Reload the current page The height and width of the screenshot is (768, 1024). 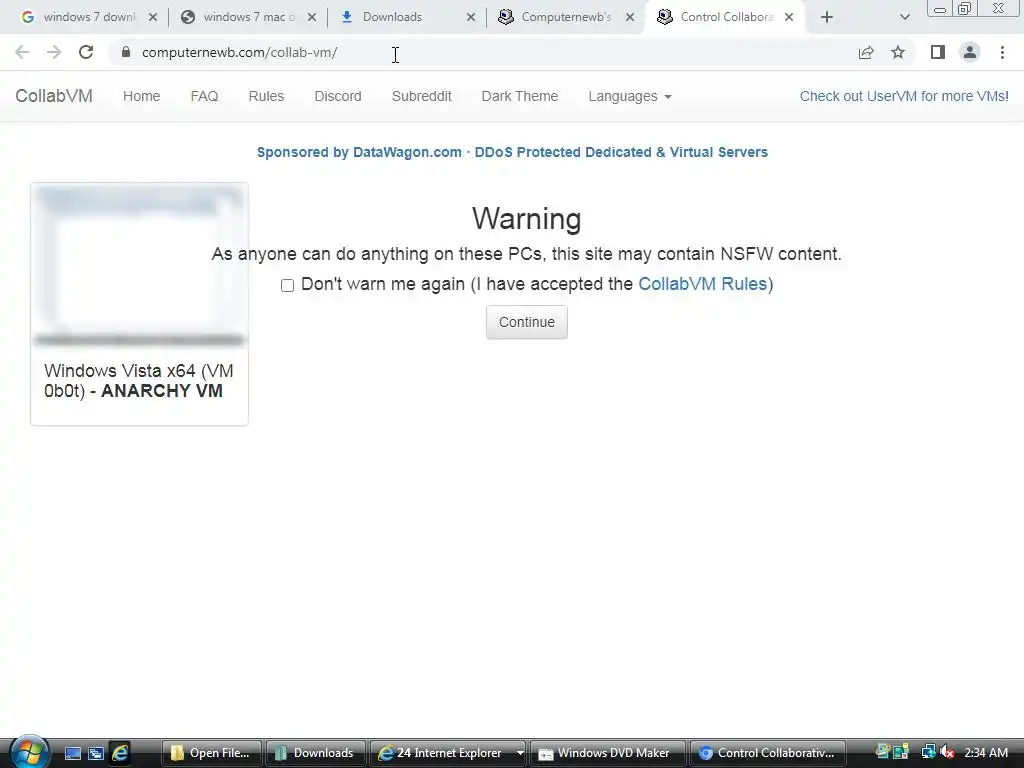pos(86,52)
